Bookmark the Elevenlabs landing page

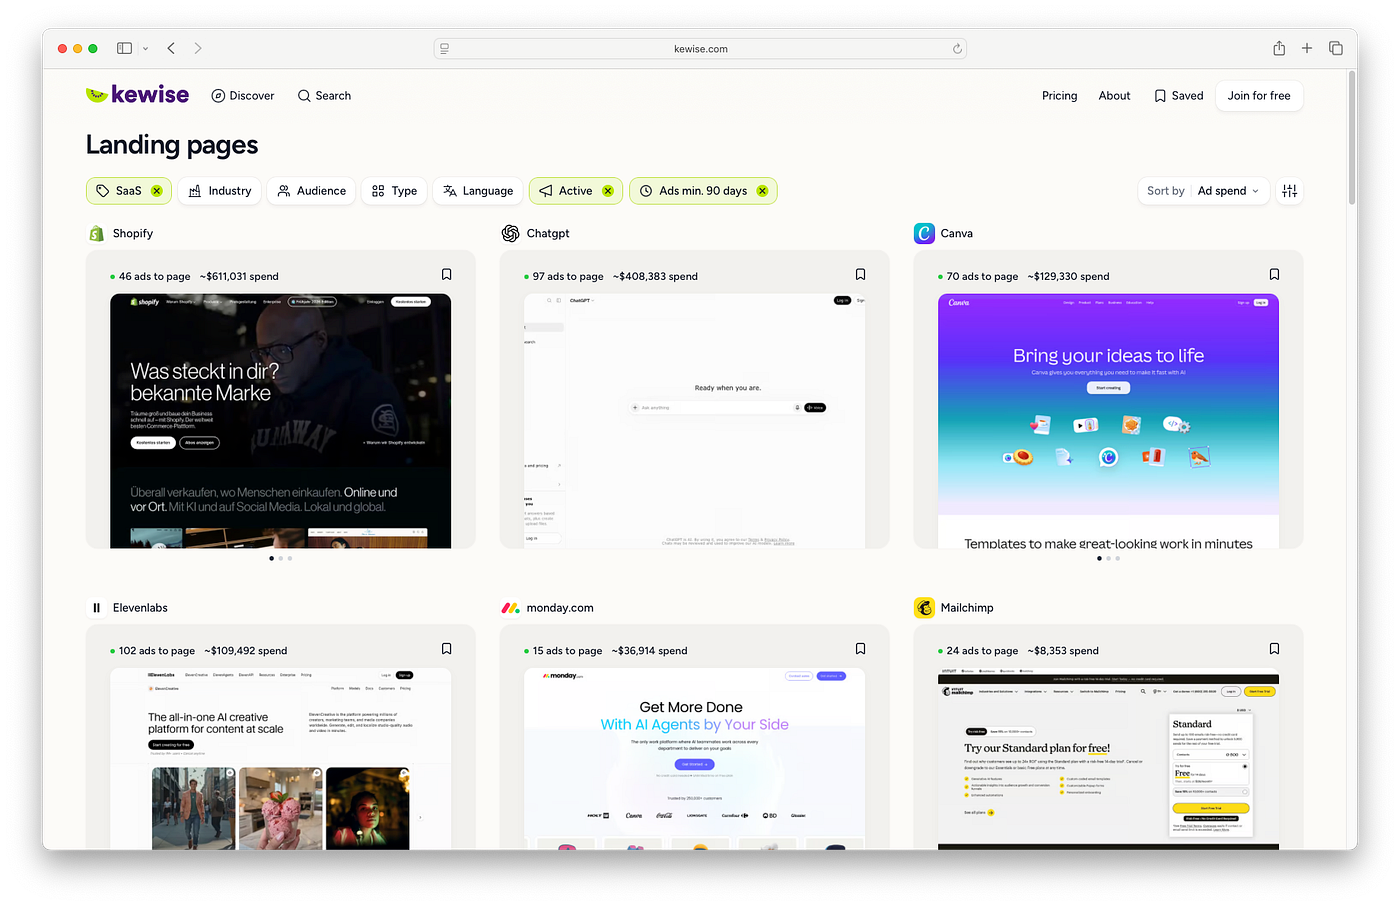[x=447, y=649]
